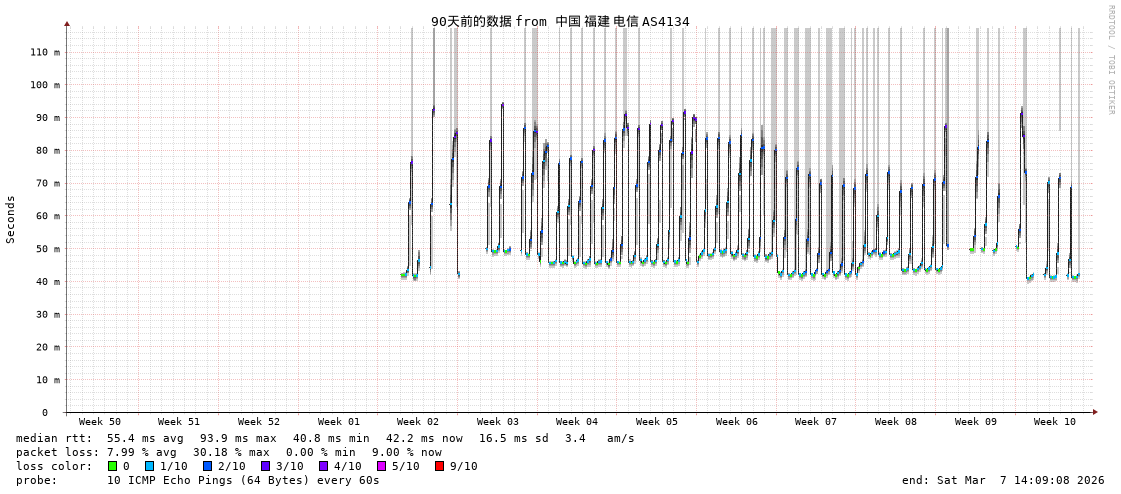Image resolution: width=1121 pixels, height=494 pixels.
Task: Click the median rtt statistics line
Action: click(x=325, y=438)
